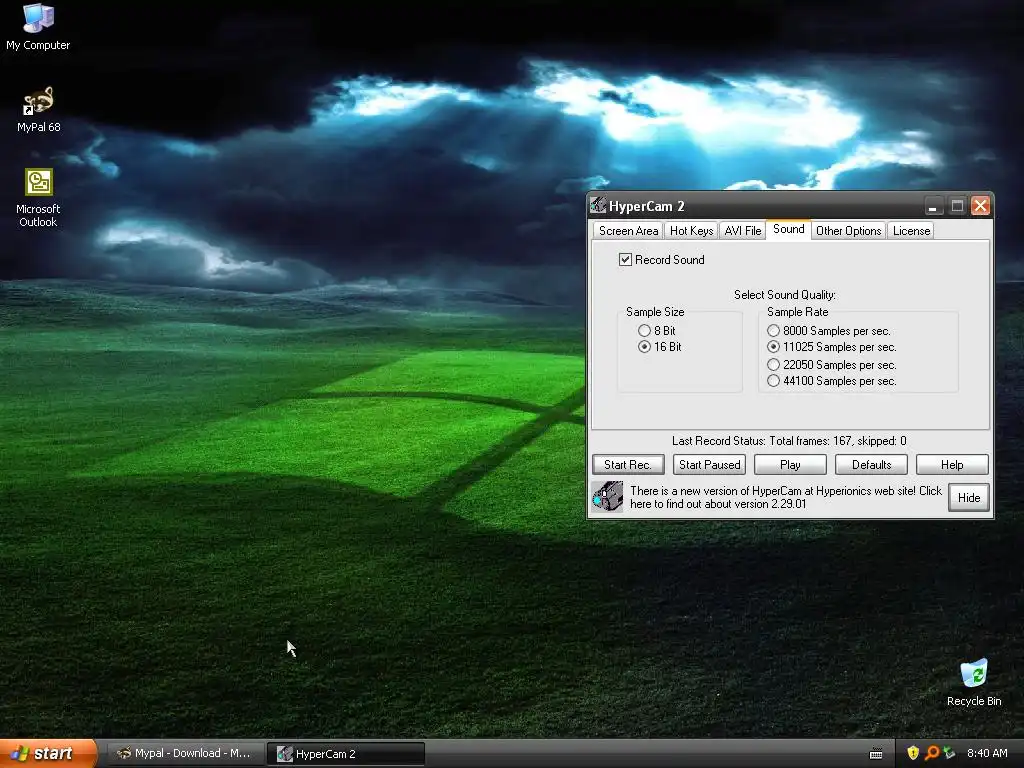Open the AVI File tab
The width and height of the screenshot is (1024, 768).
(743, 231)
